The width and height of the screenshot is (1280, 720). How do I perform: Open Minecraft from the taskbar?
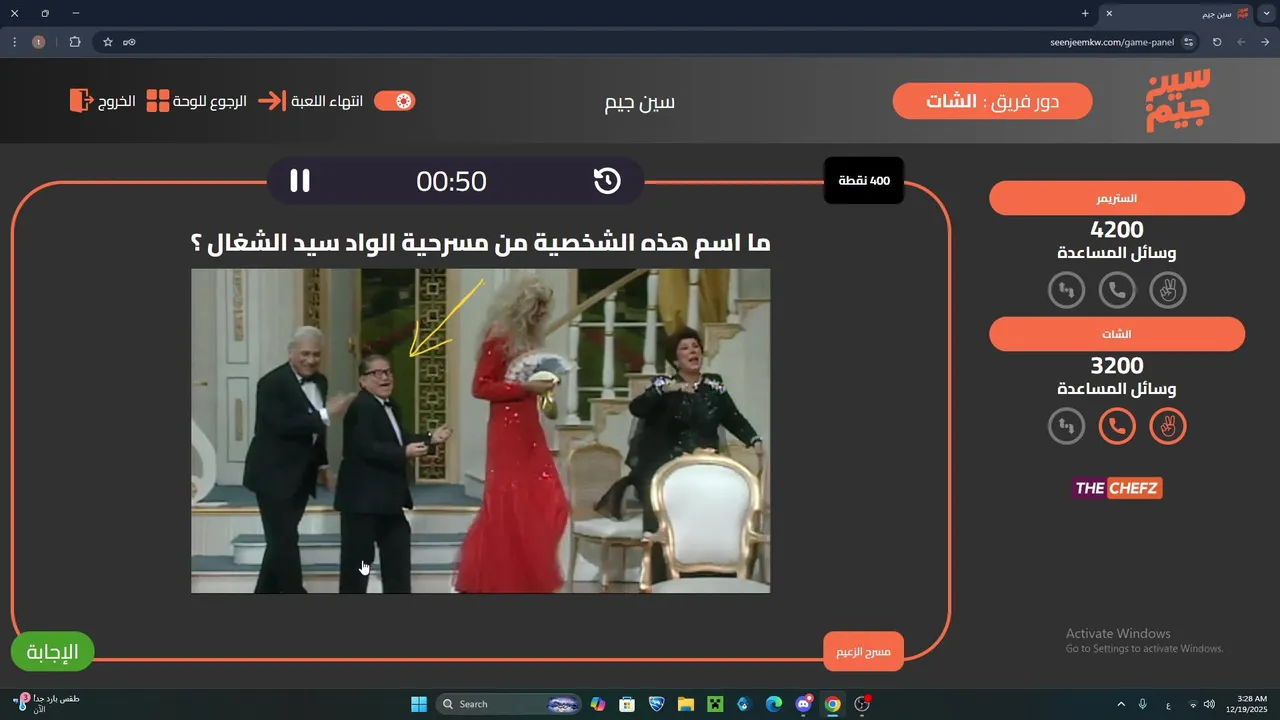pyautogui.click(x=715, y=704)
